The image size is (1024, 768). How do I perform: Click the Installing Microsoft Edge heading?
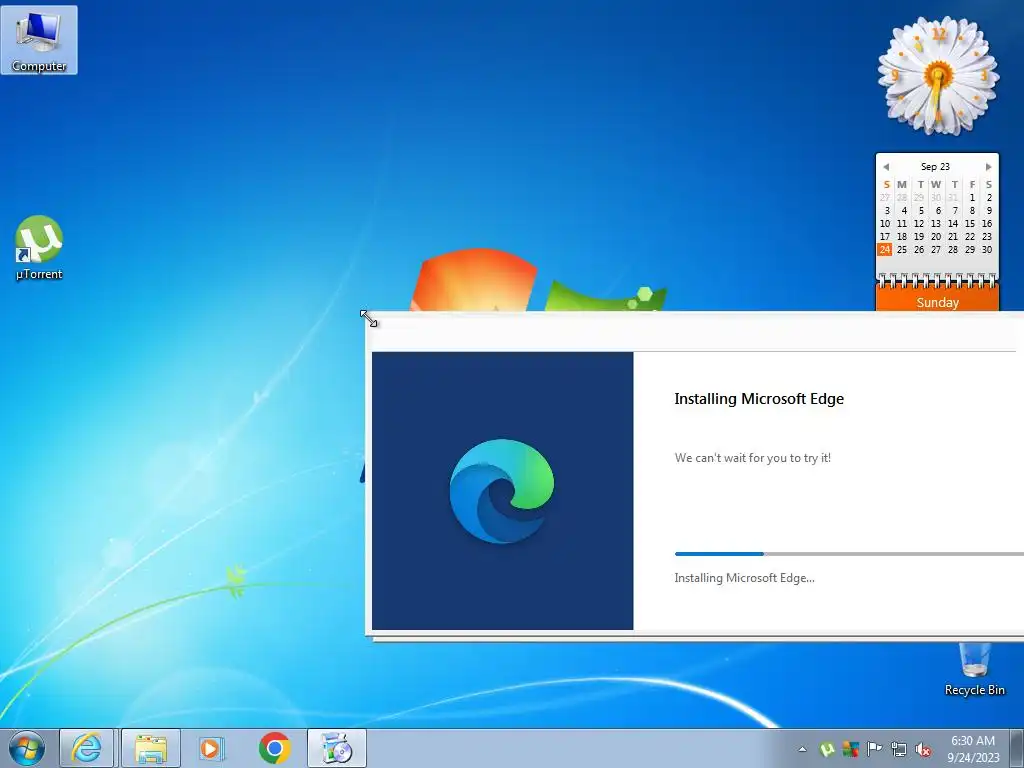[x=759, y=398]
